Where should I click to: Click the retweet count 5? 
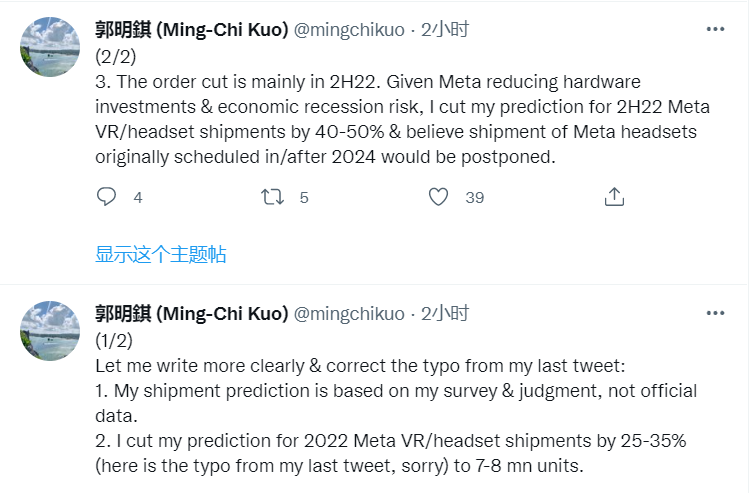tap(304, 198)
